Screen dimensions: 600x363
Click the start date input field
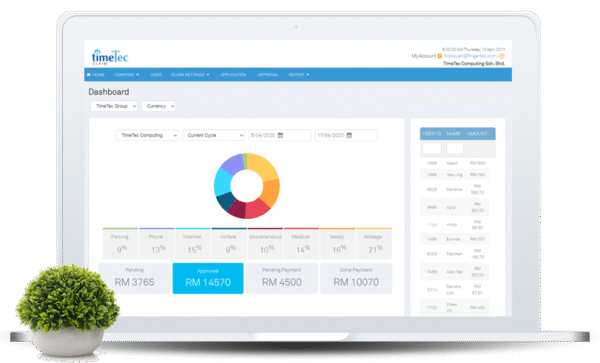(x=279, y=135)
